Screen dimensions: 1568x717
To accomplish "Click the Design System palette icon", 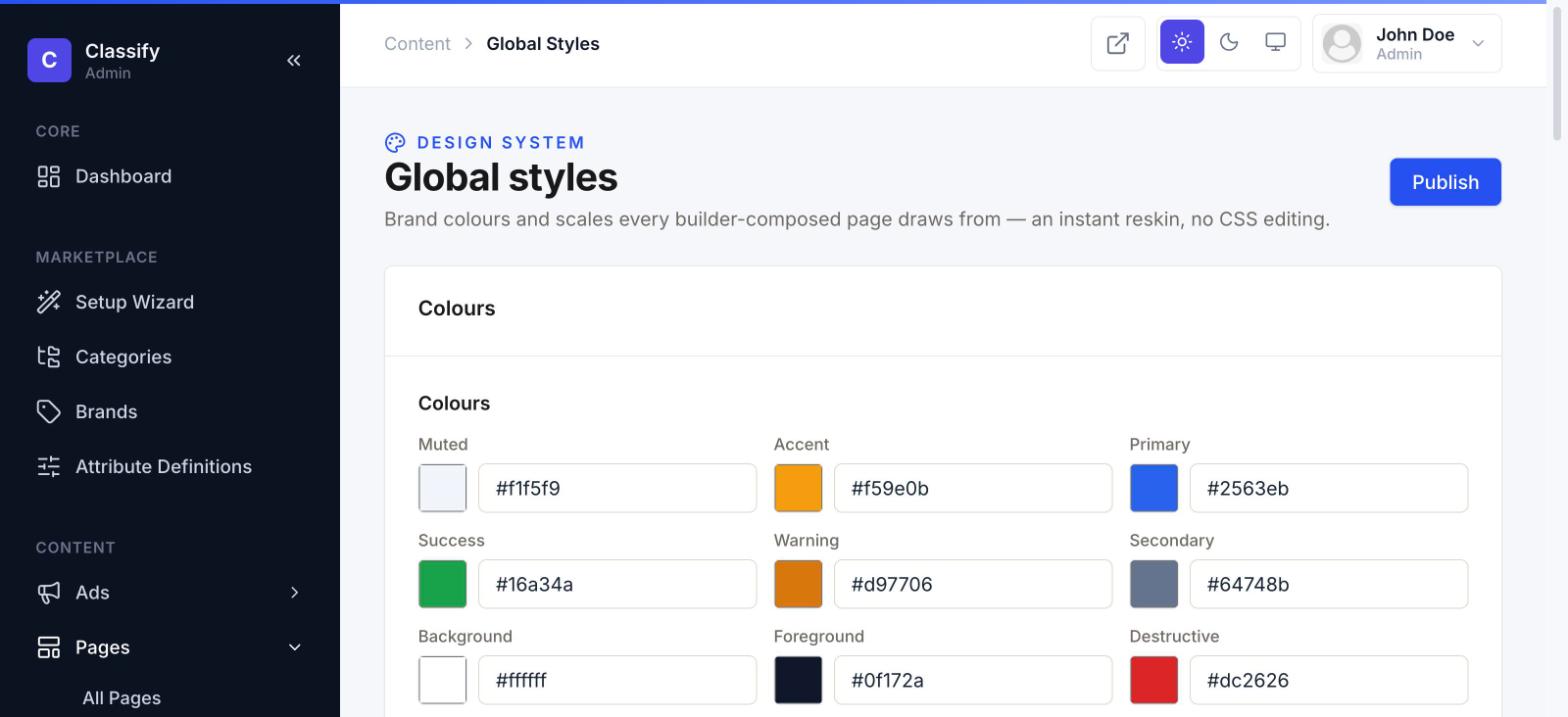I will click(x=395, y=143).
